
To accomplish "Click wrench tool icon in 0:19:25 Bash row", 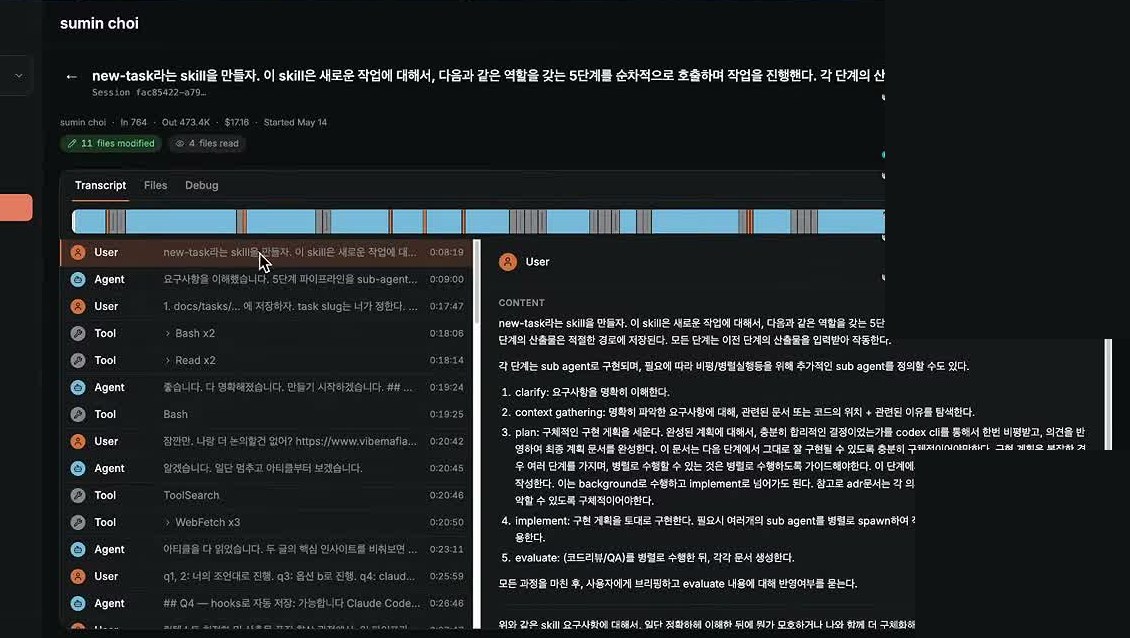I will click(x=78, y=415).
